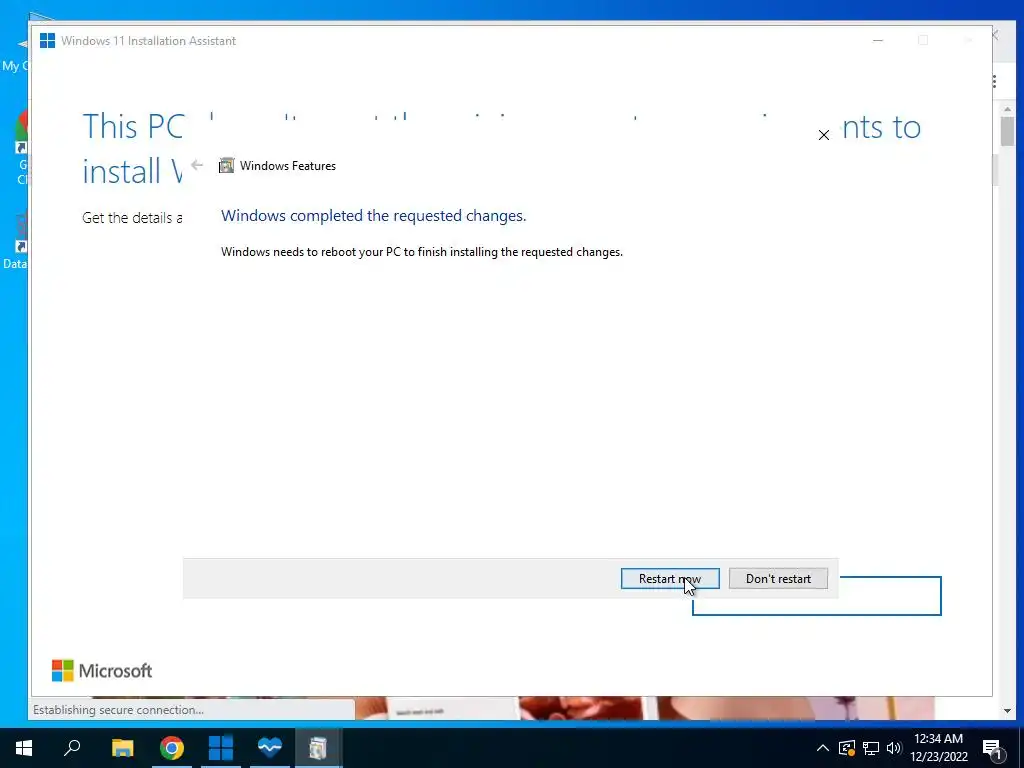The width and height of the screenshot is (1024, 768).
Task: Click the Windows 11 Installation Assistant logo
Action: [47, 40]
